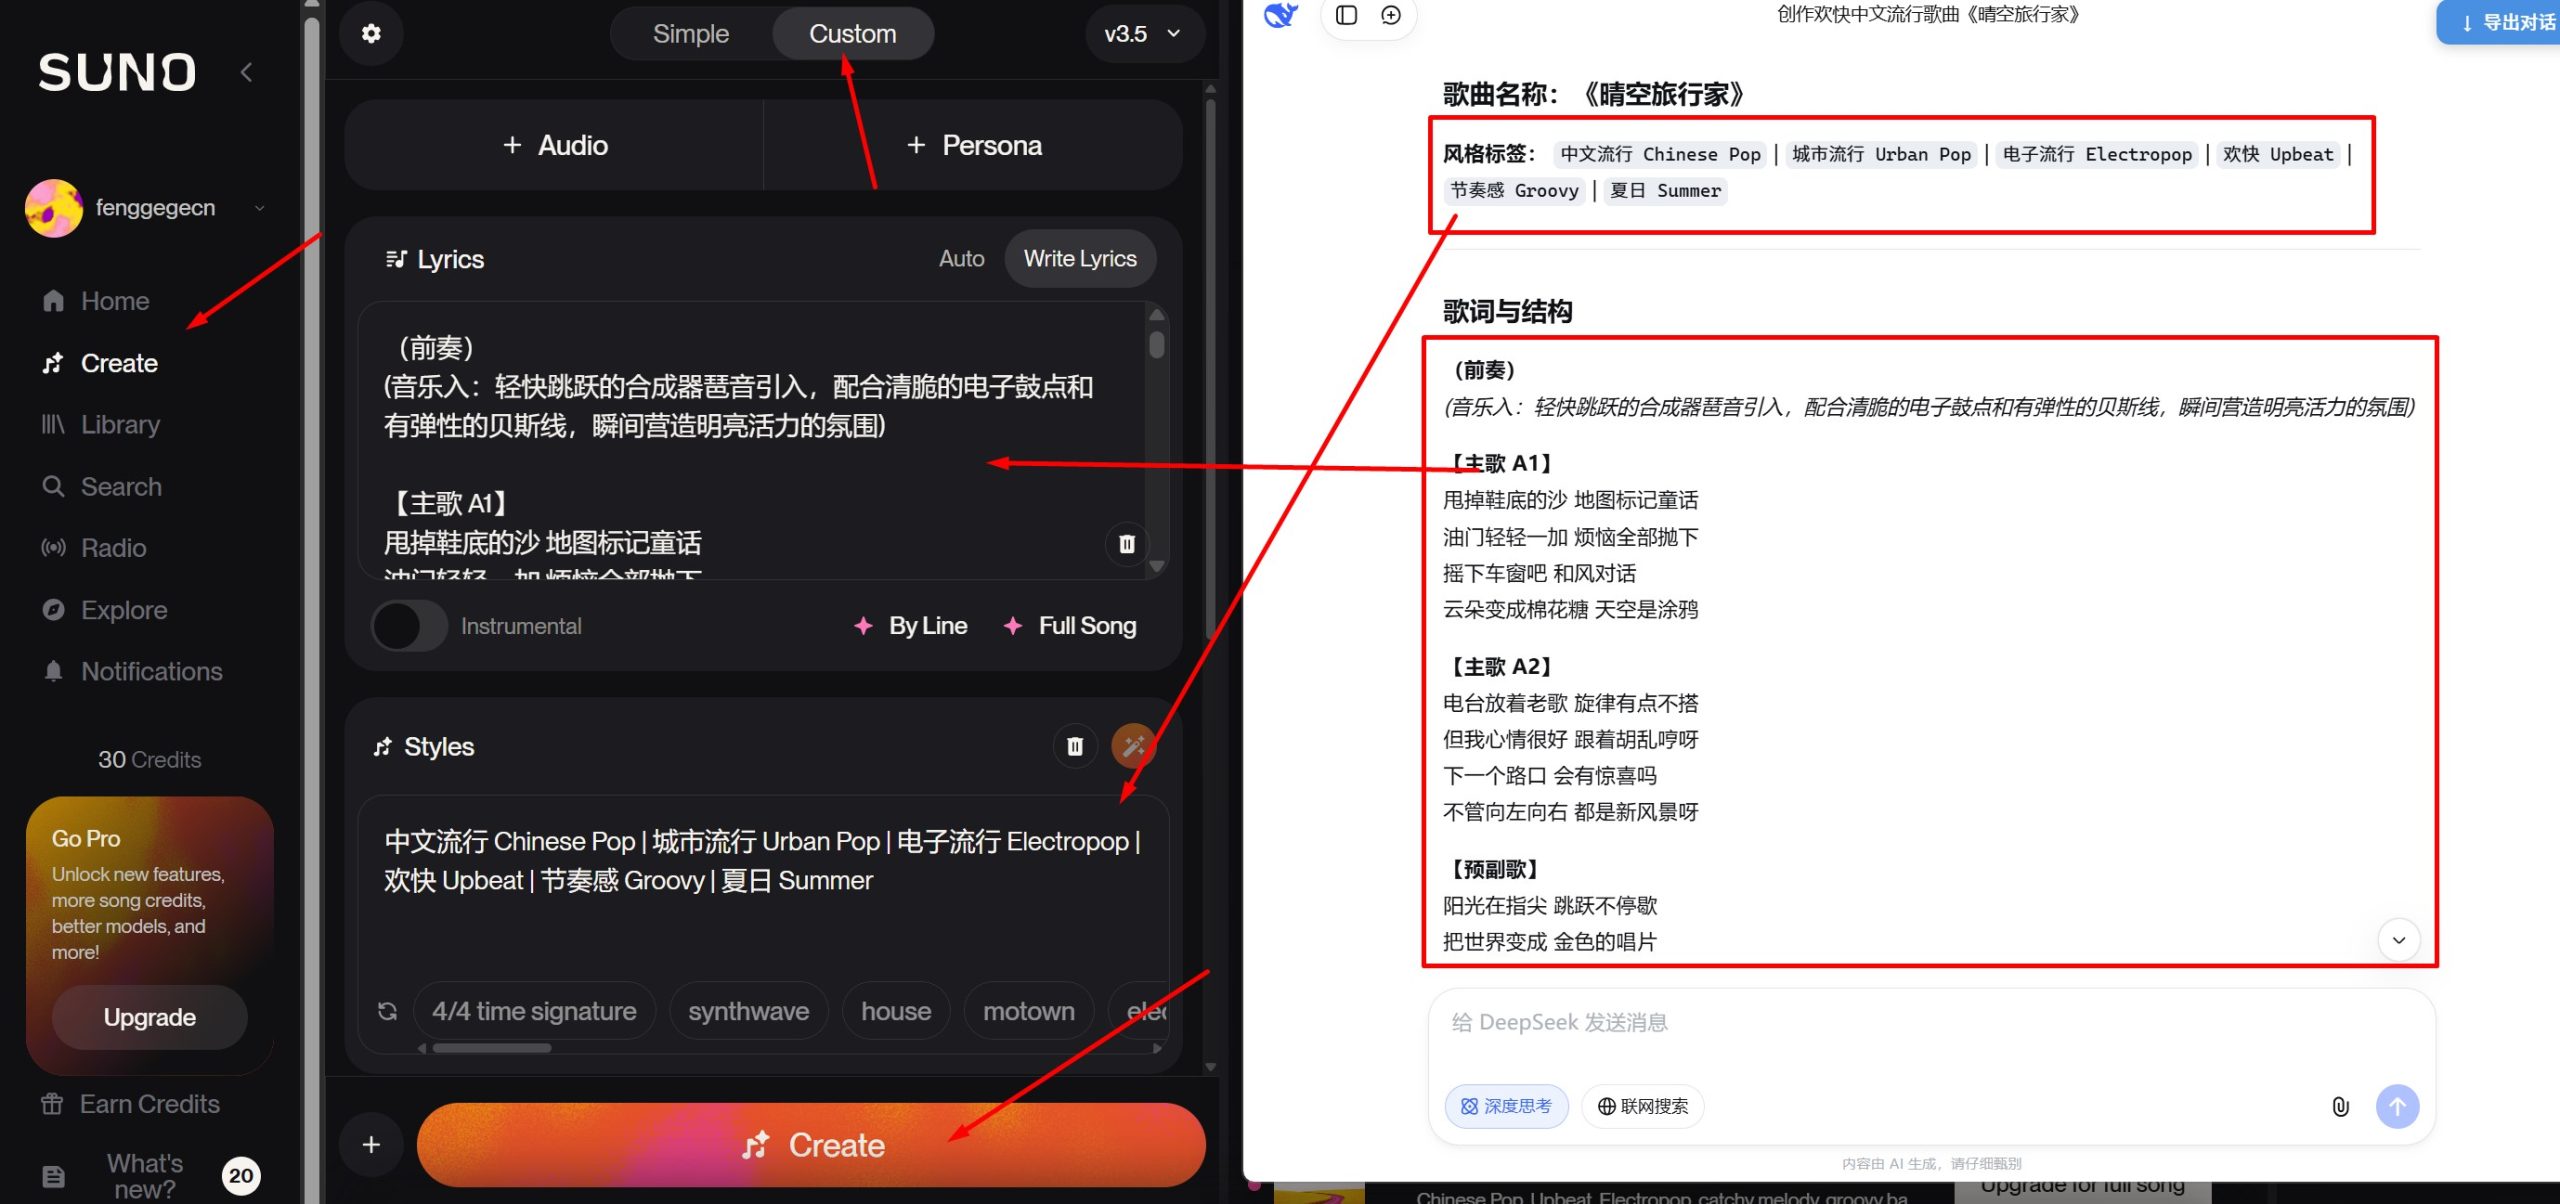
Task: Open Search in the sidebar
Action: coord(101,487)
